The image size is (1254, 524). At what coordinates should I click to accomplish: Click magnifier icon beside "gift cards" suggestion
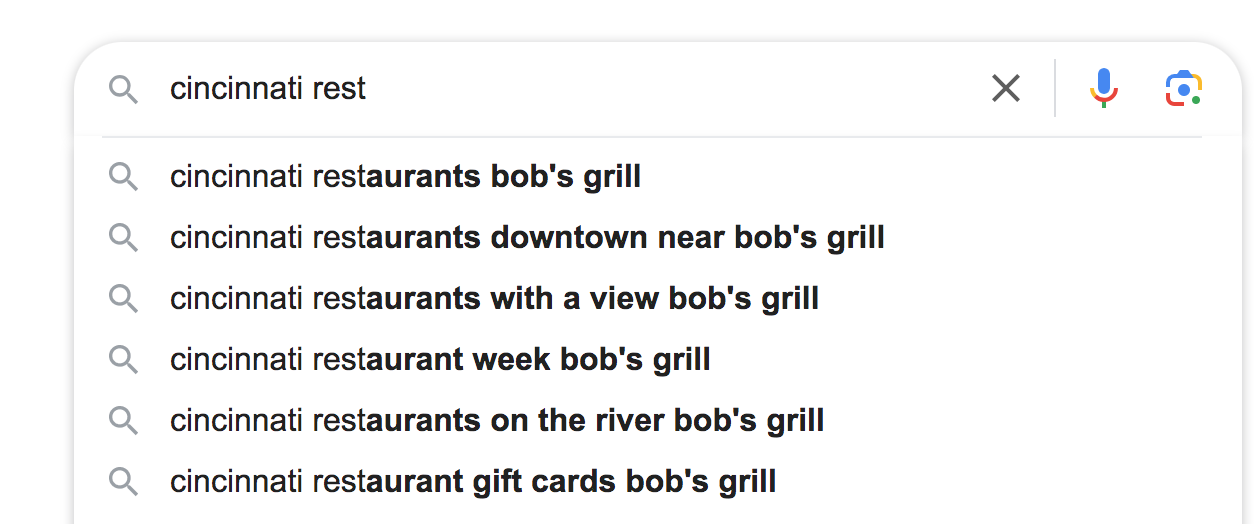tap(123, 482)
